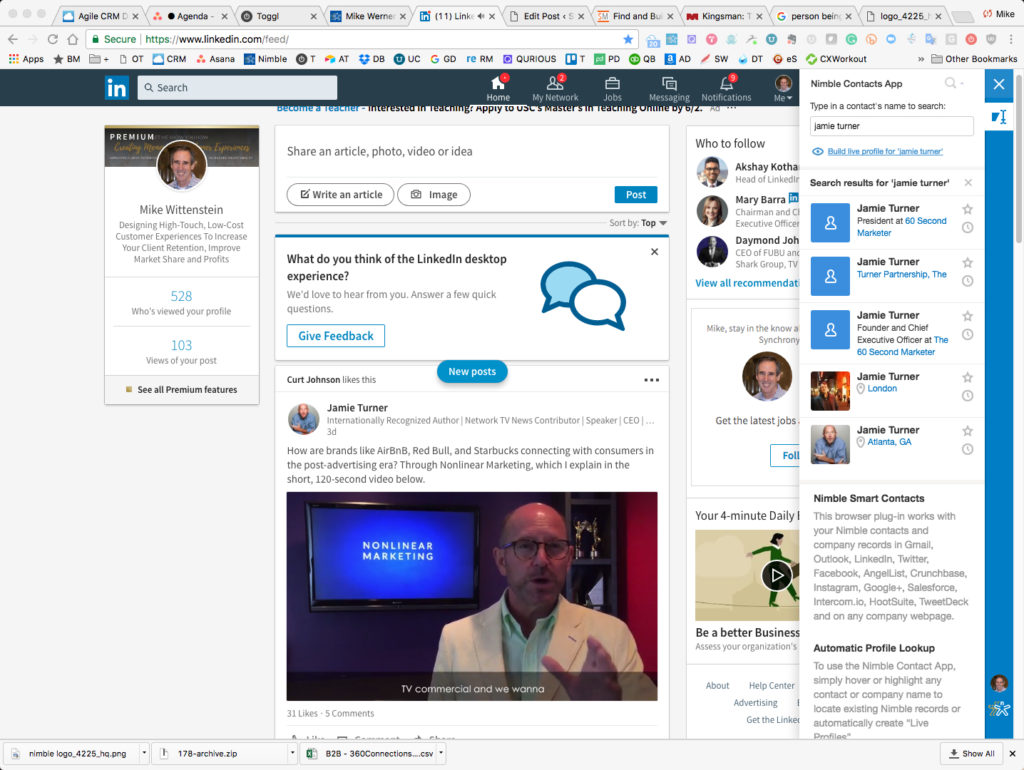Open the Asana bookmark
This screenshot has height=770, width=1024.
point(215,59)
